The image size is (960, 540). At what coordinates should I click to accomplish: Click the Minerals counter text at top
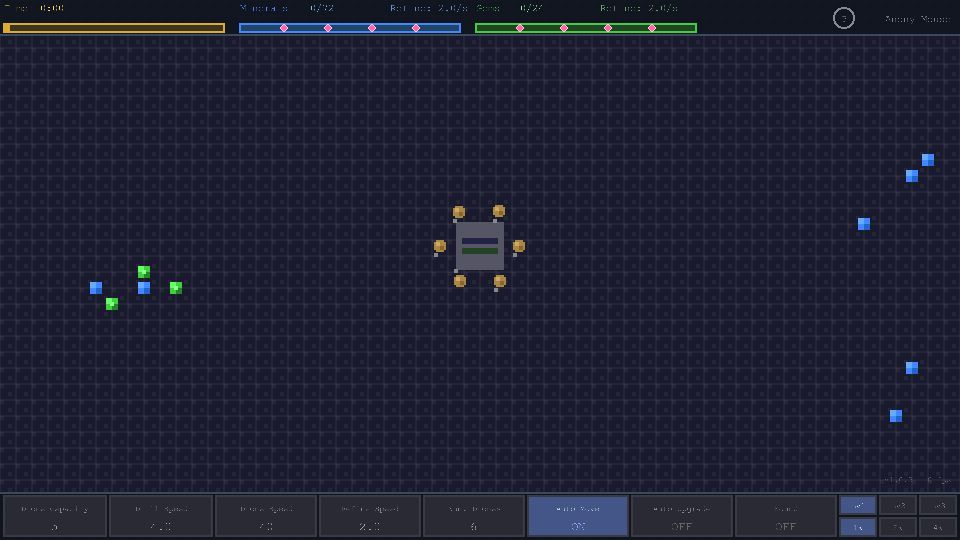[x=287, y=8]
